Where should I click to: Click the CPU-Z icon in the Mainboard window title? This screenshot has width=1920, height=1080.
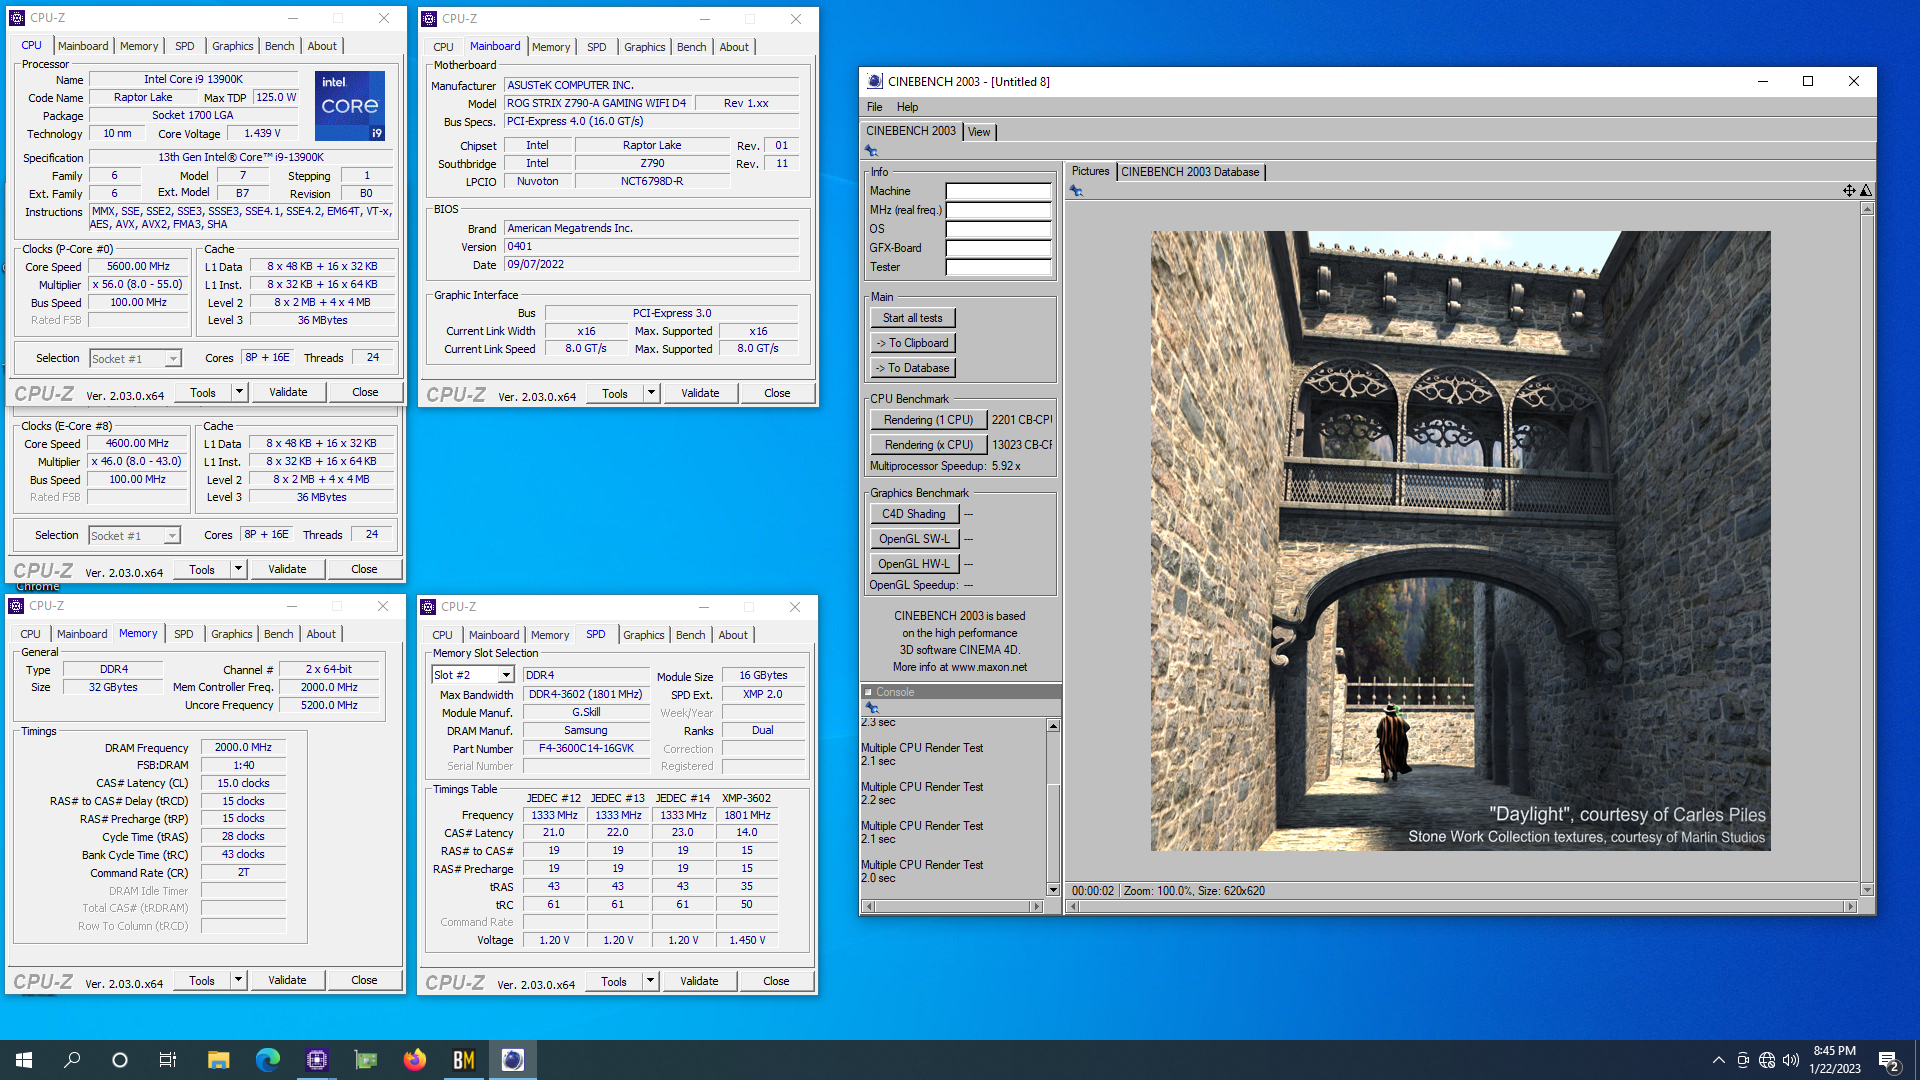(429, 18)
